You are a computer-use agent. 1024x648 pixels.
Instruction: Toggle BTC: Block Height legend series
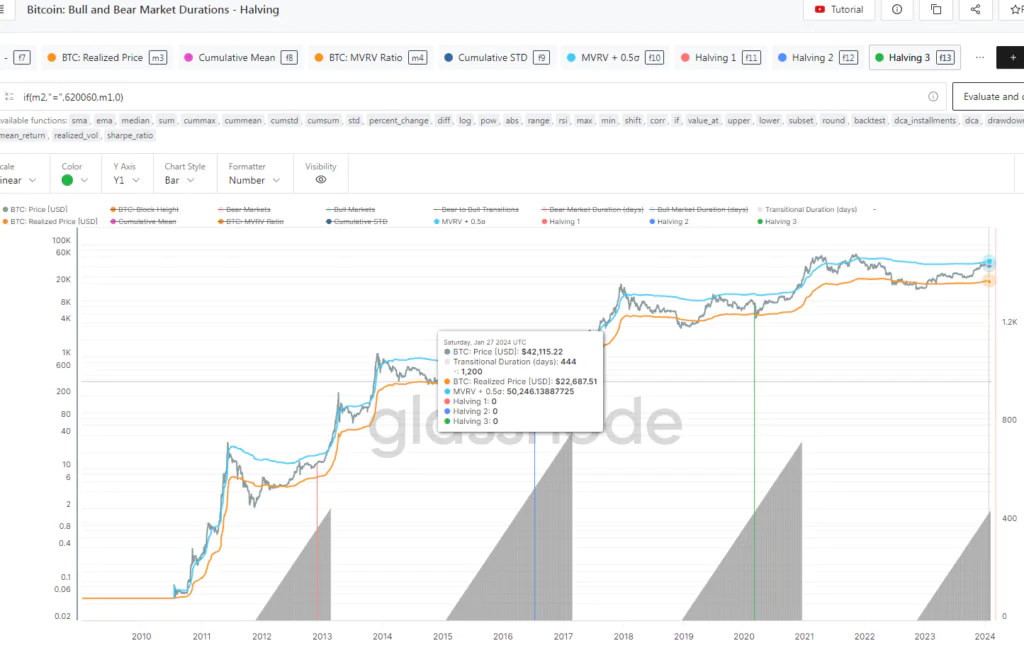pyautogui.click(x=144, y=210)
